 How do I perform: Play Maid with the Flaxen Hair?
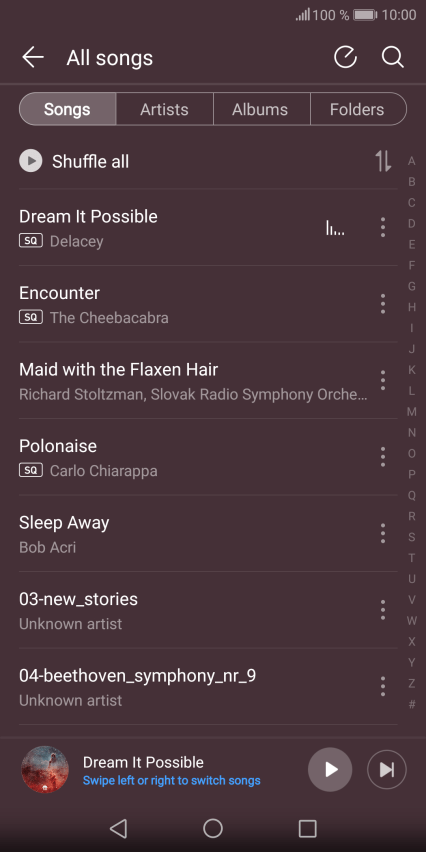[193, 380]
